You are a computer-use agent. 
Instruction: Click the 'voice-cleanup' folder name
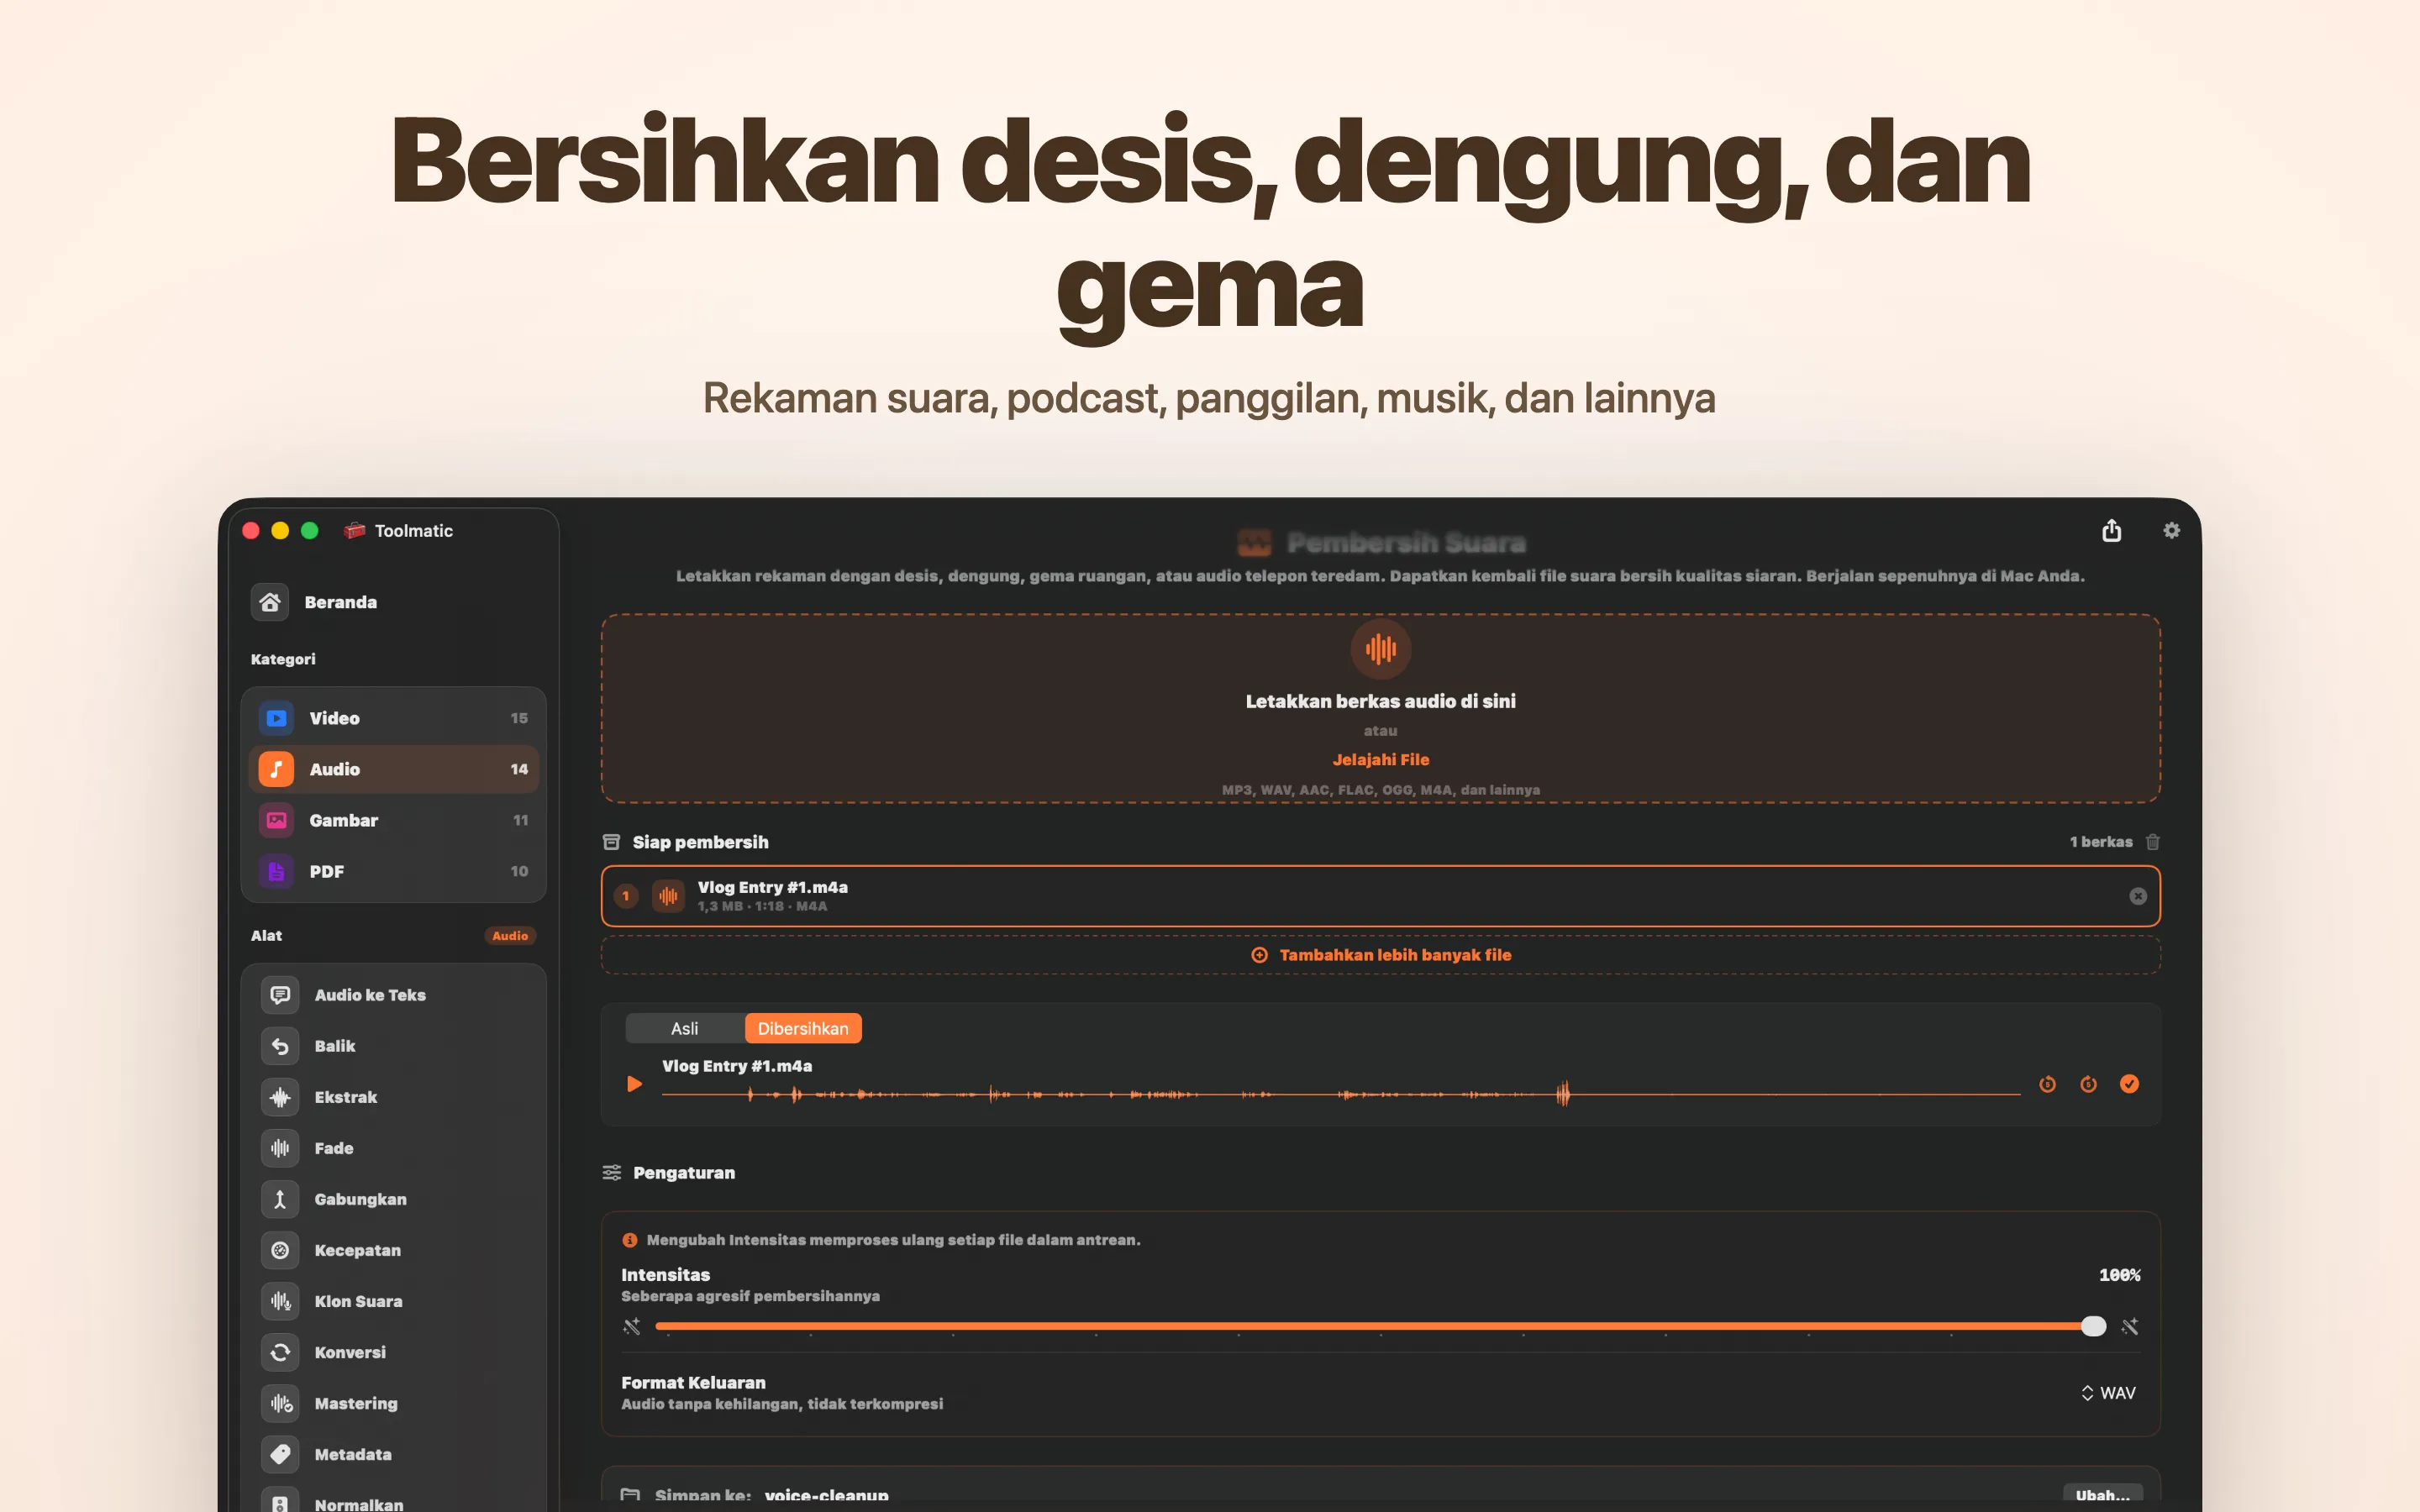(826, 1496)
